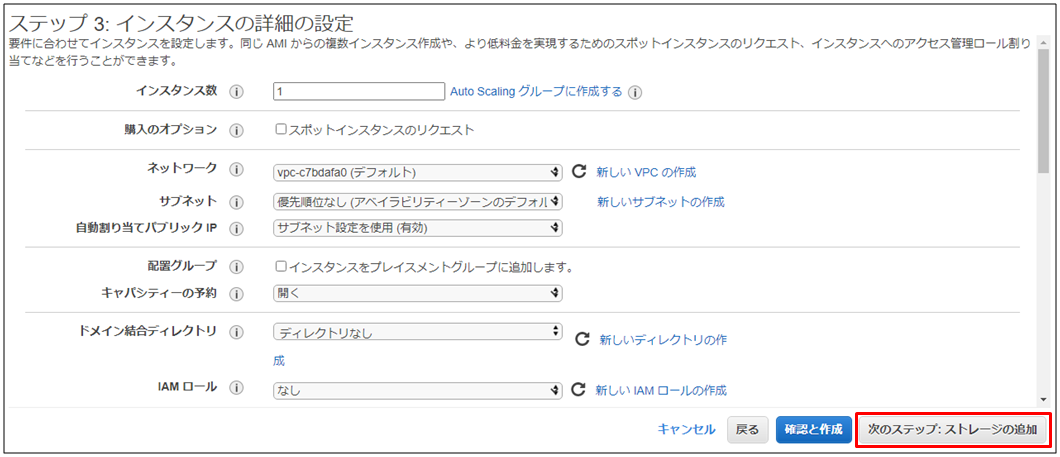Click info icon next to インスタンス数
The width and height of the screenshot is (1060, 457).
click(x=236, y=93)
